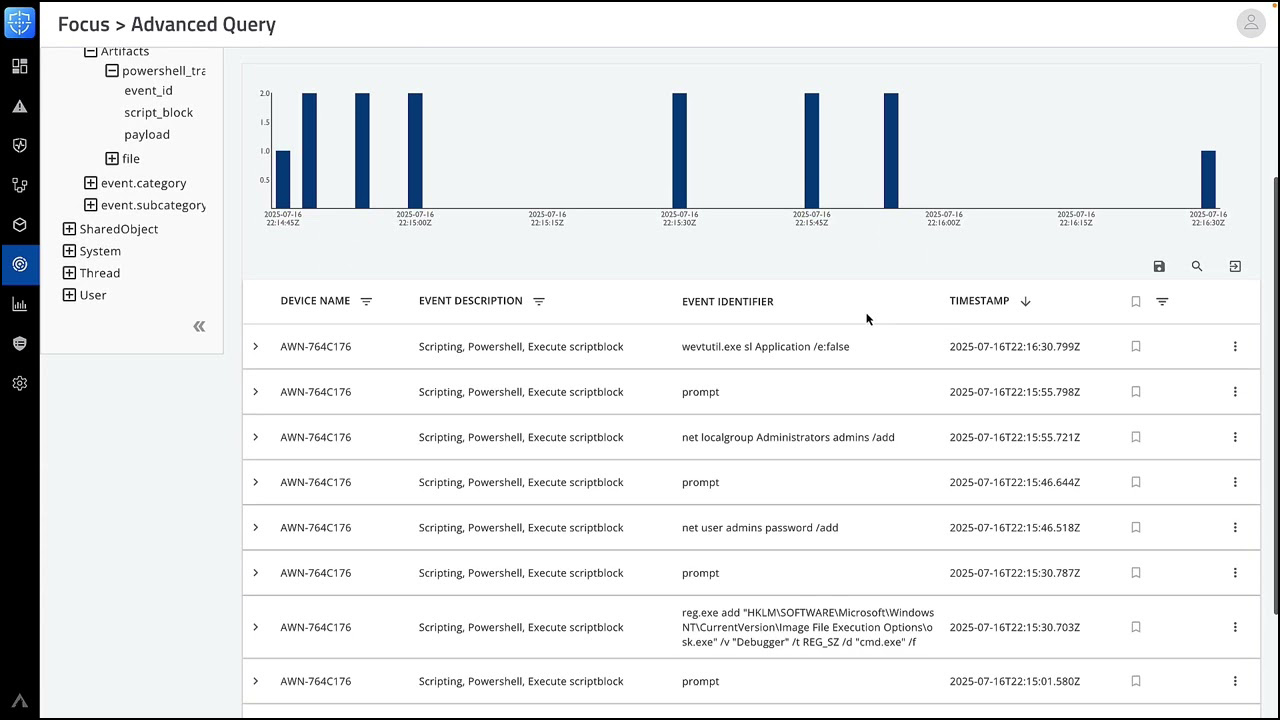This screenshot has height=720, width=1280.
Task: Open the reports bar chart sidebar icon
Action: point(20,304)
